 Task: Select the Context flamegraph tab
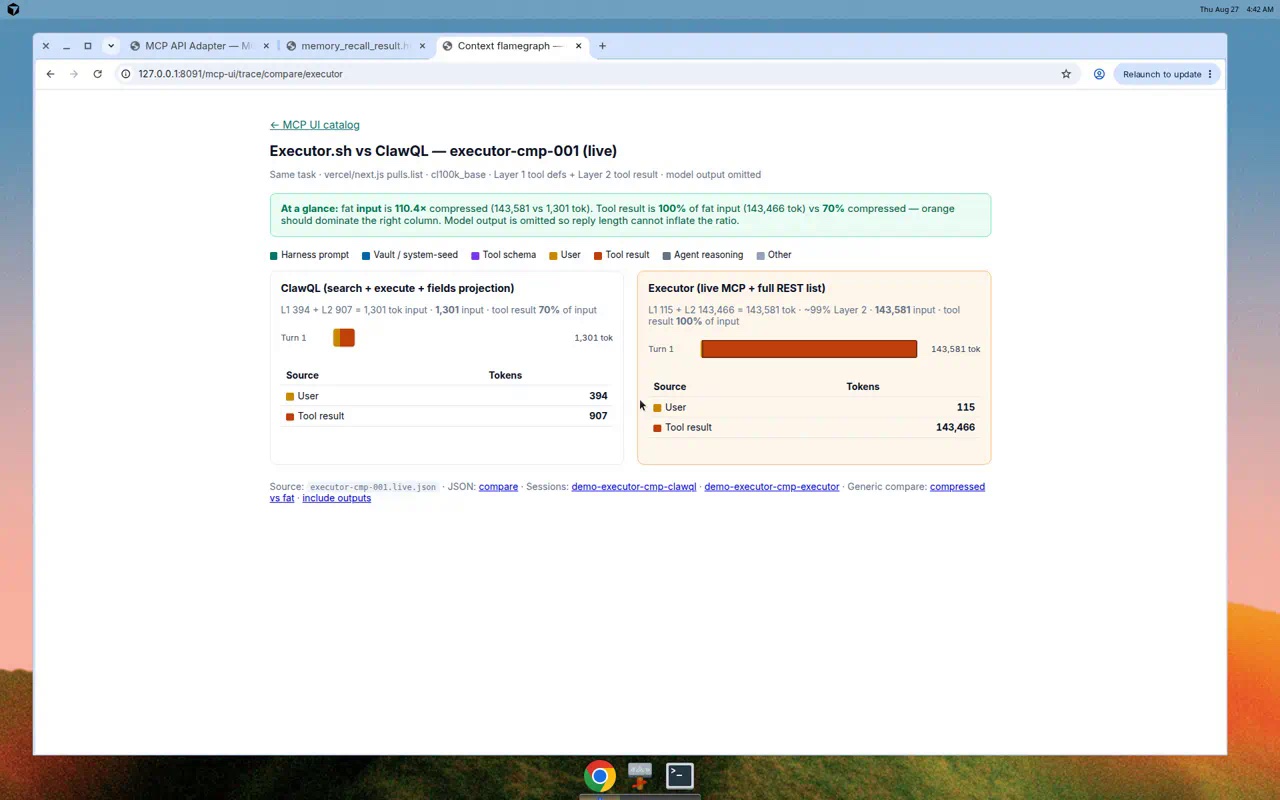[x=510, y=46]
